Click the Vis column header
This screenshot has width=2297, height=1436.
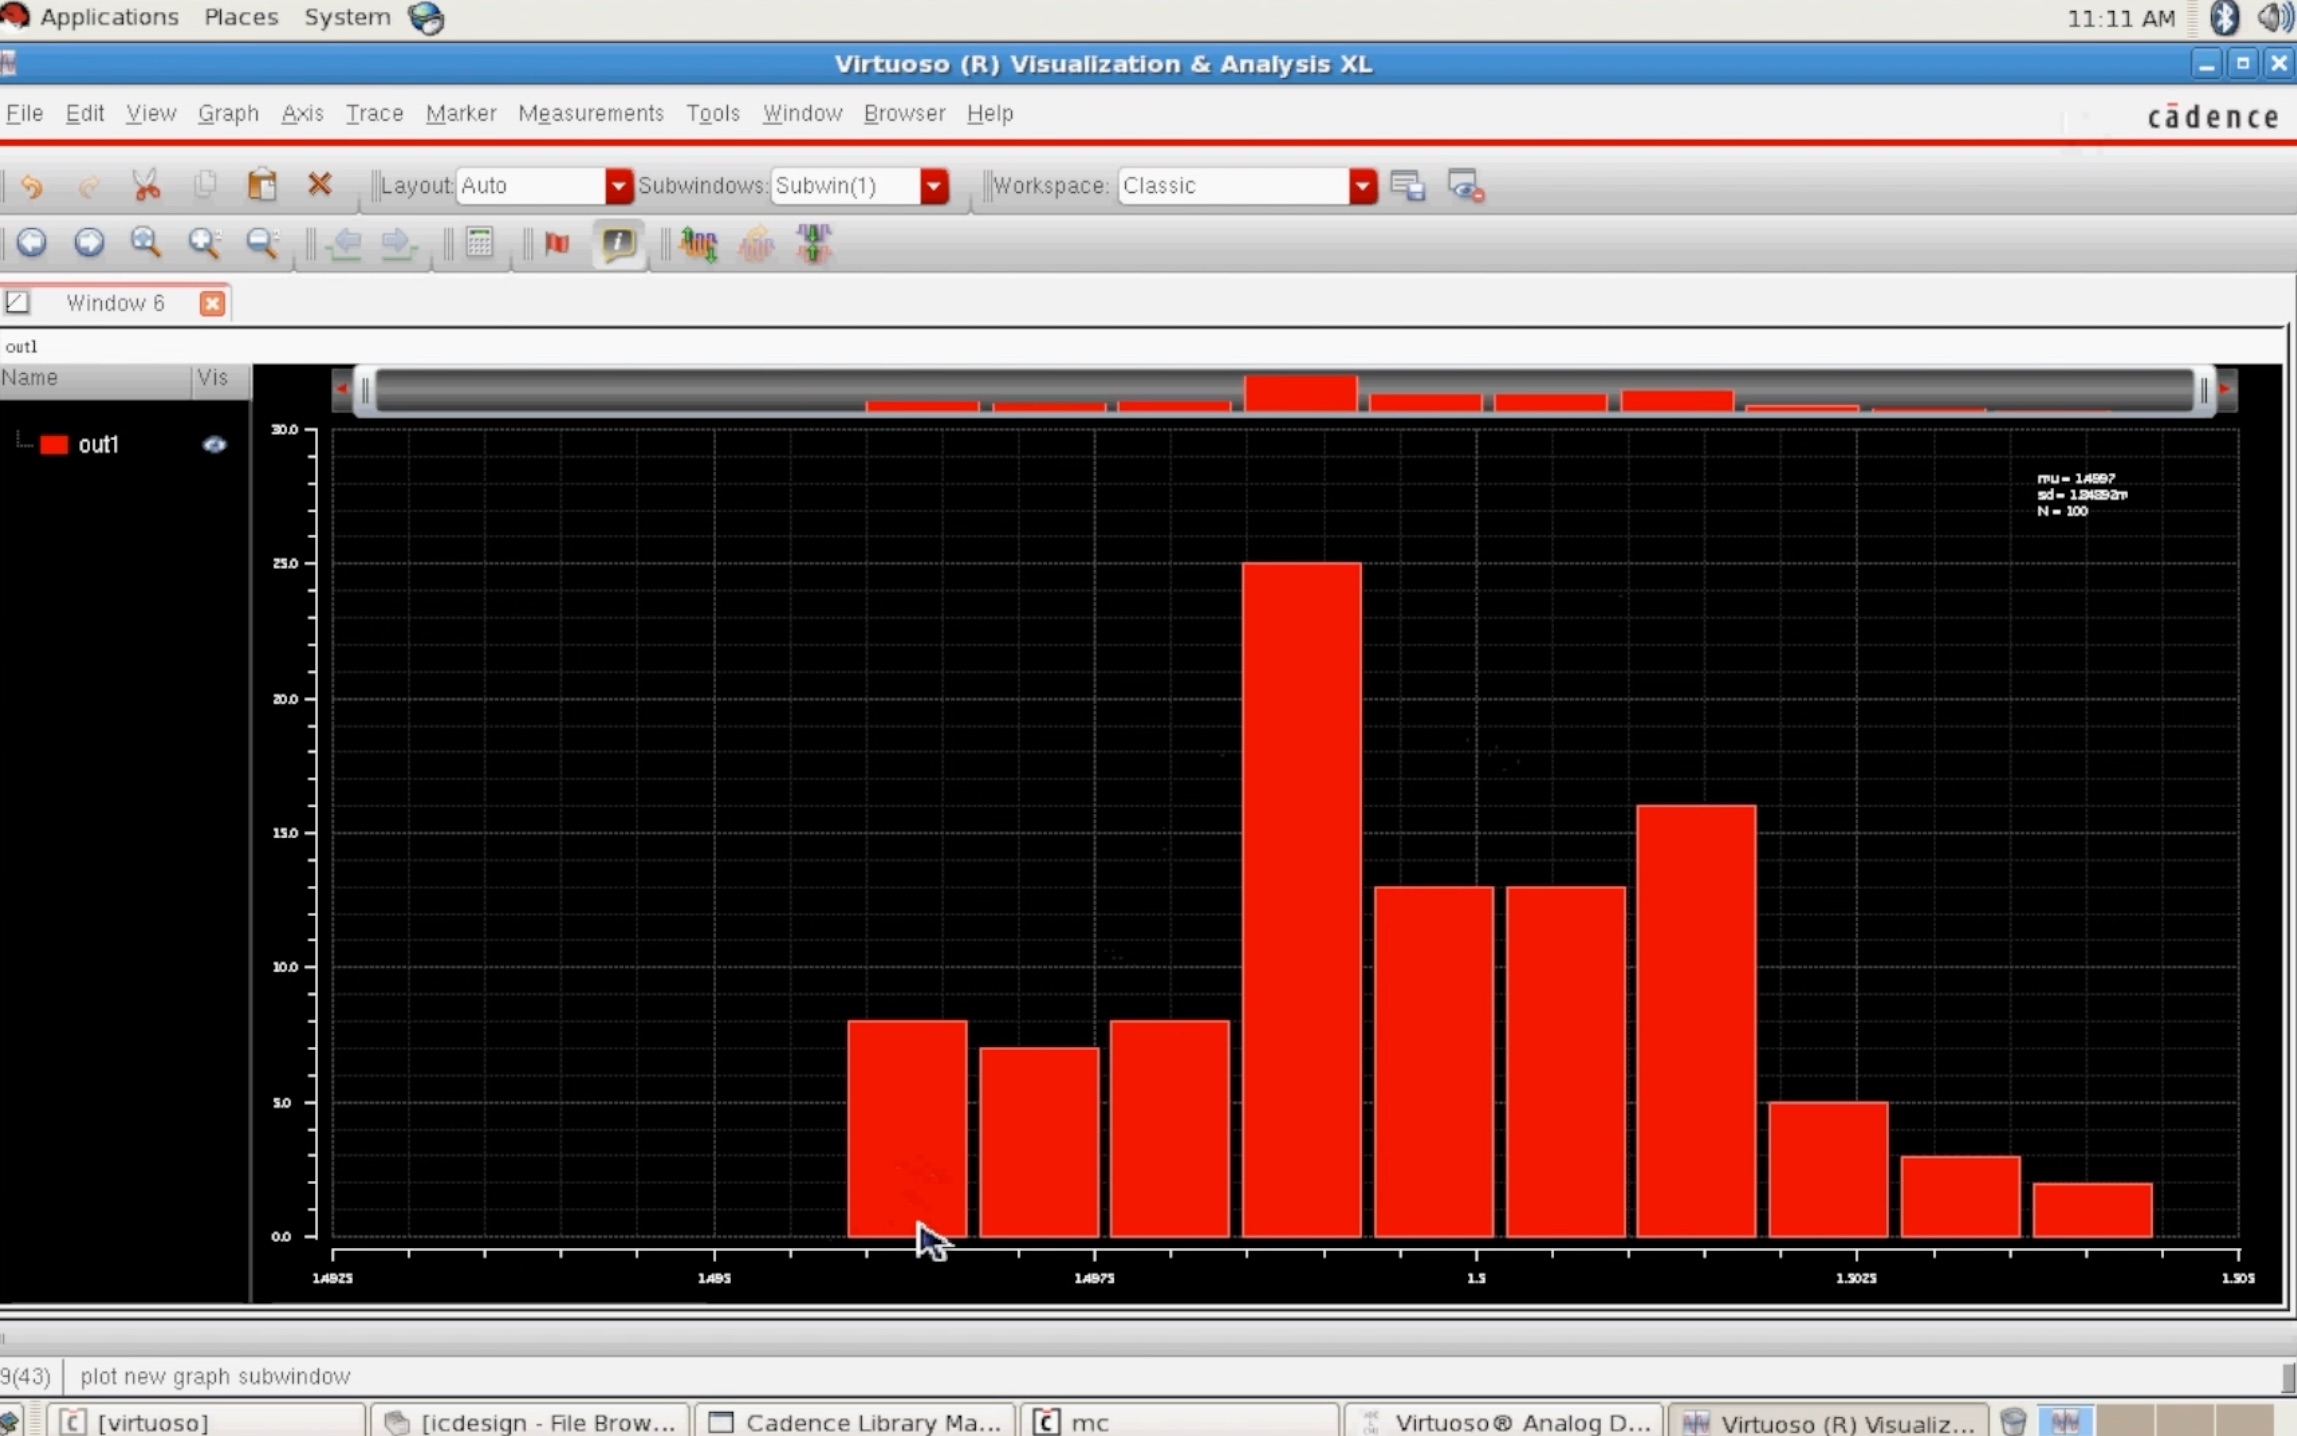219,378
